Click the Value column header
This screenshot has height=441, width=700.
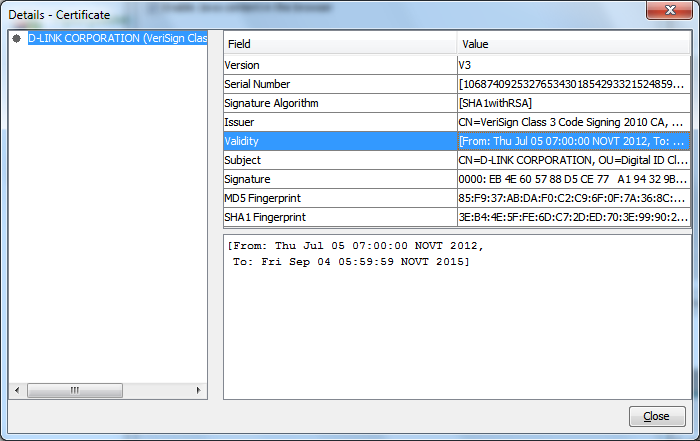[x=573, y=44]
